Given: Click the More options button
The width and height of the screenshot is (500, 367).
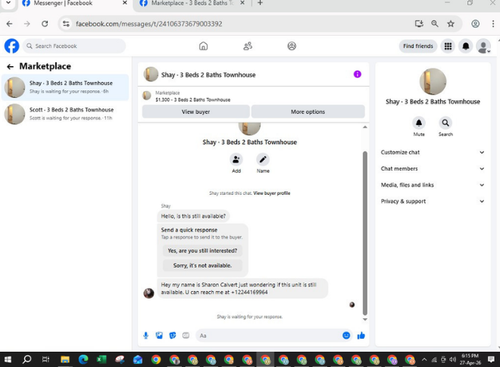Looking at the screenshot, I should click(x=308, y=112).
